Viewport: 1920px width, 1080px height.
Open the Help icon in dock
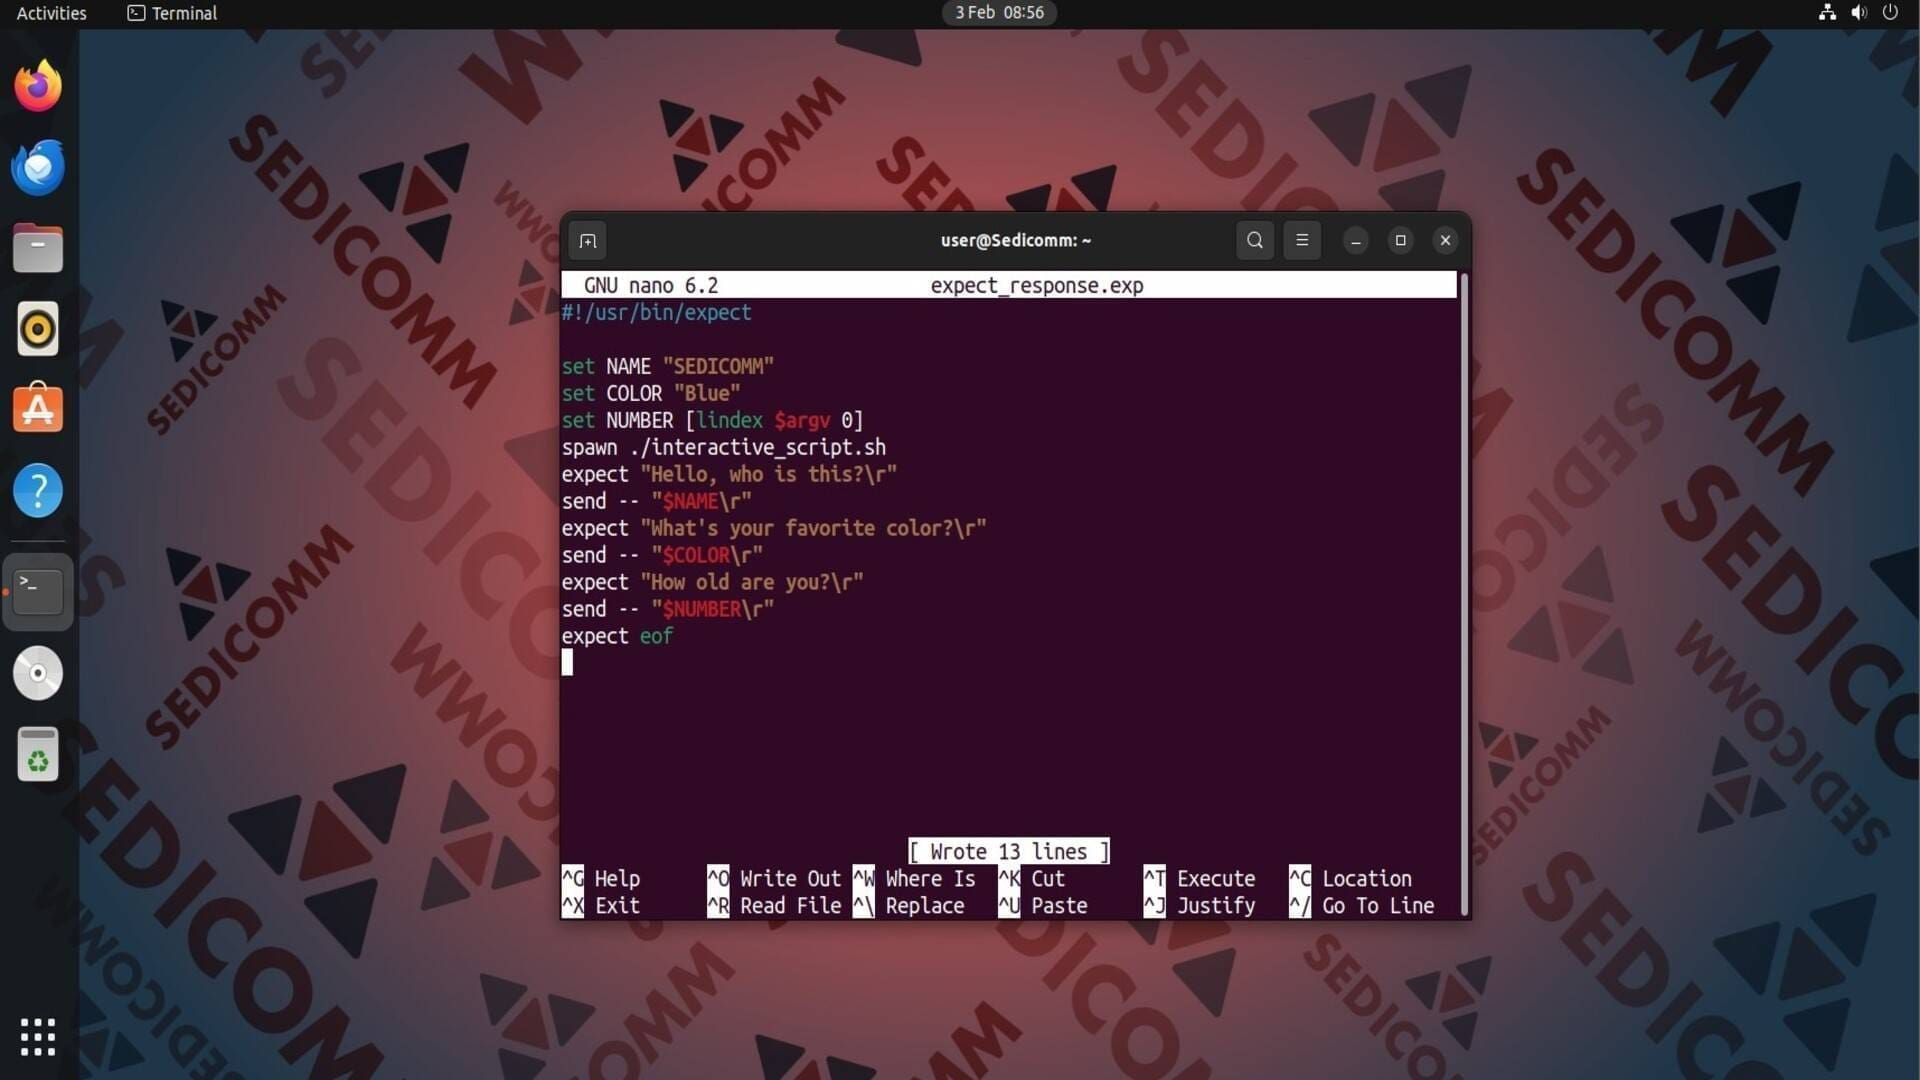[38, 490]
